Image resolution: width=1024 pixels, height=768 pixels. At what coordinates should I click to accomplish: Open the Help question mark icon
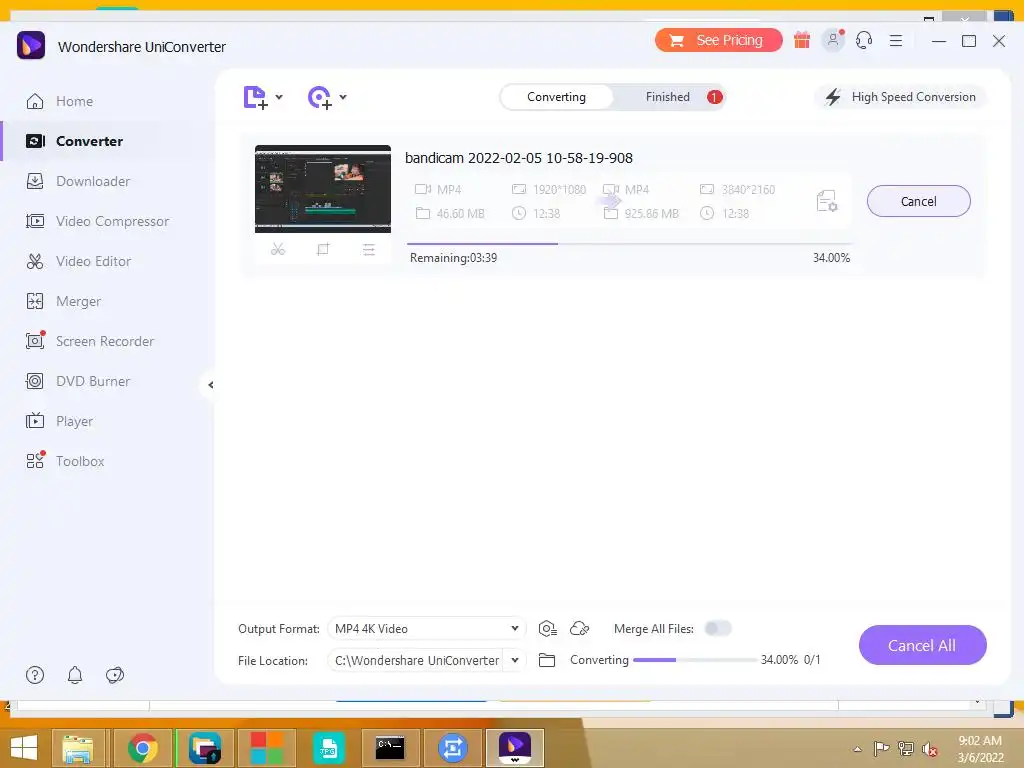tap(35, 675)
